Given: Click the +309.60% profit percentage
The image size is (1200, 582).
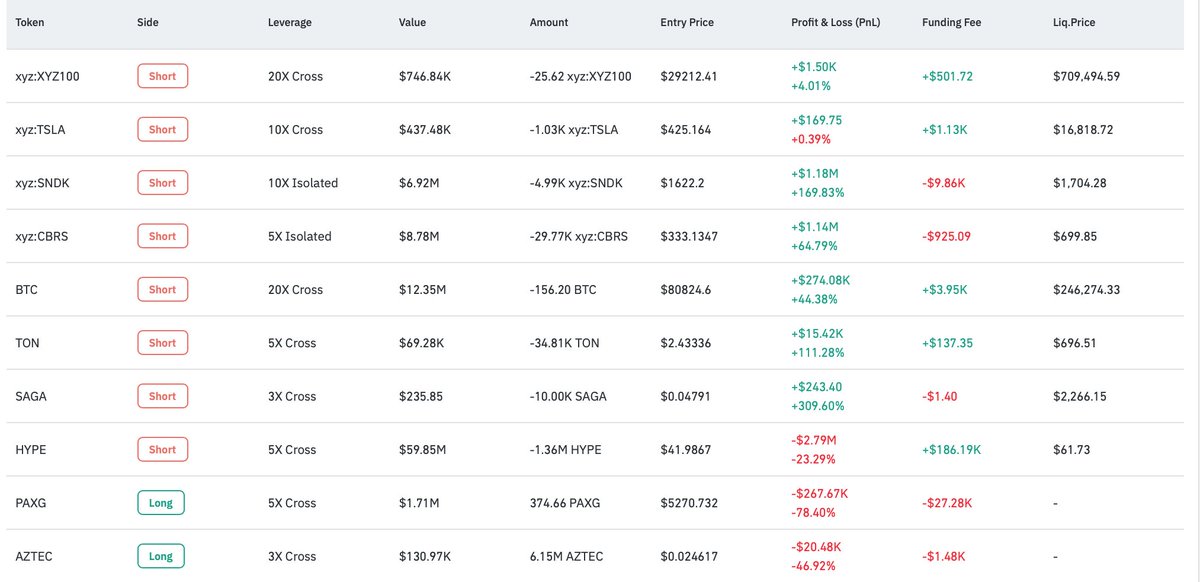Looking at the screenshot, I should (817, 406).
